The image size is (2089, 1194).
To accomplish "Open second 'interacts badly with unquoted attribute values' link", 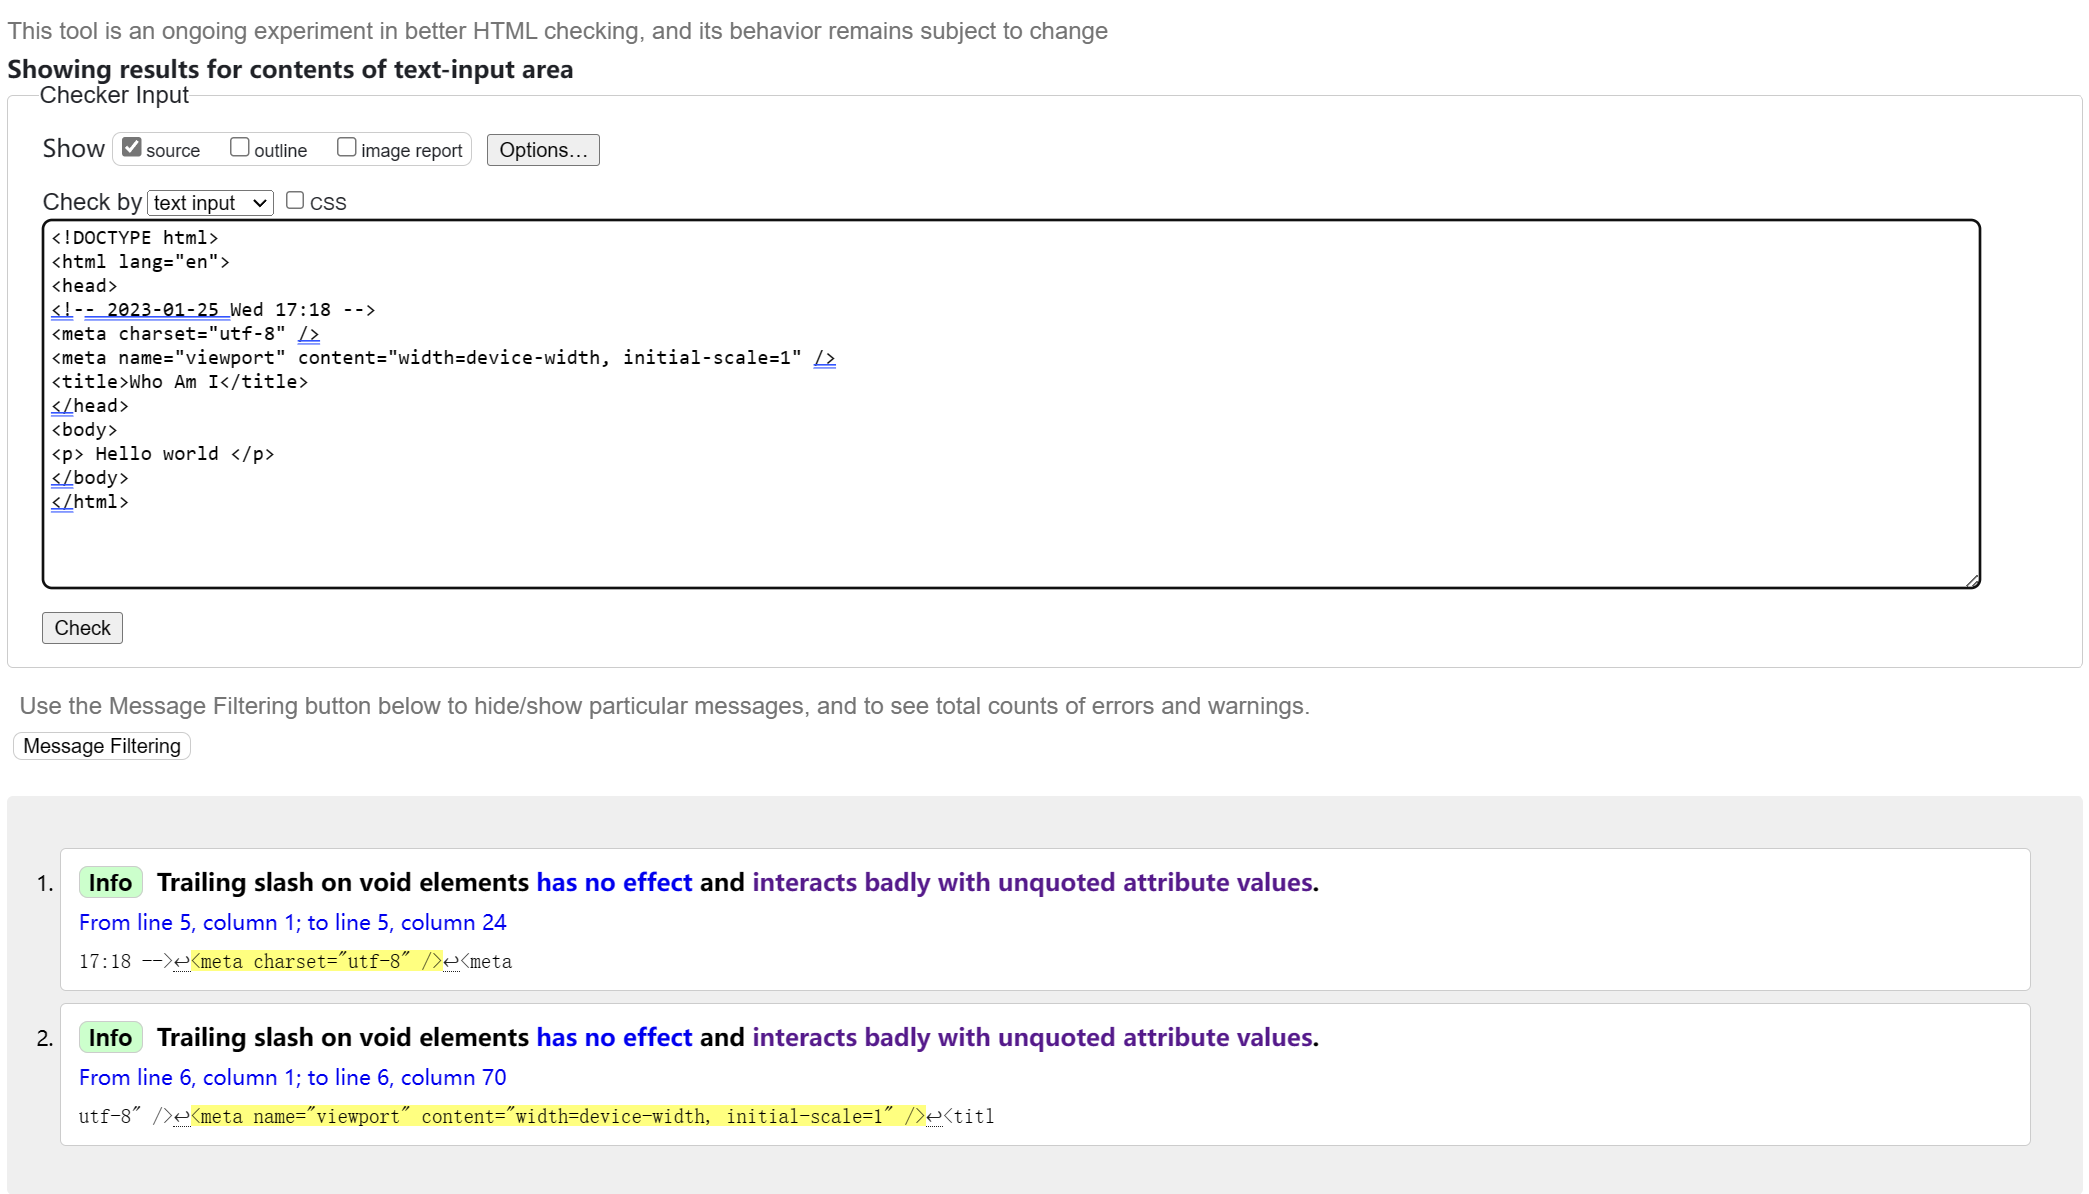I will tap(1032, 1037).
